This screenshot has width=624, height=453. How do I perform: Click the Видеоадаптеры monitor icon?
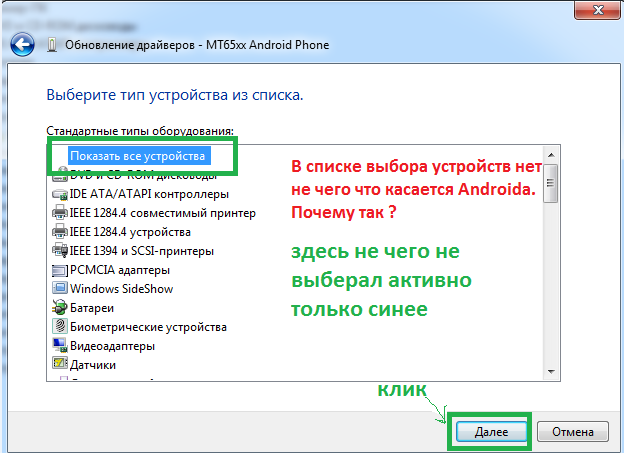pos(60,346)
